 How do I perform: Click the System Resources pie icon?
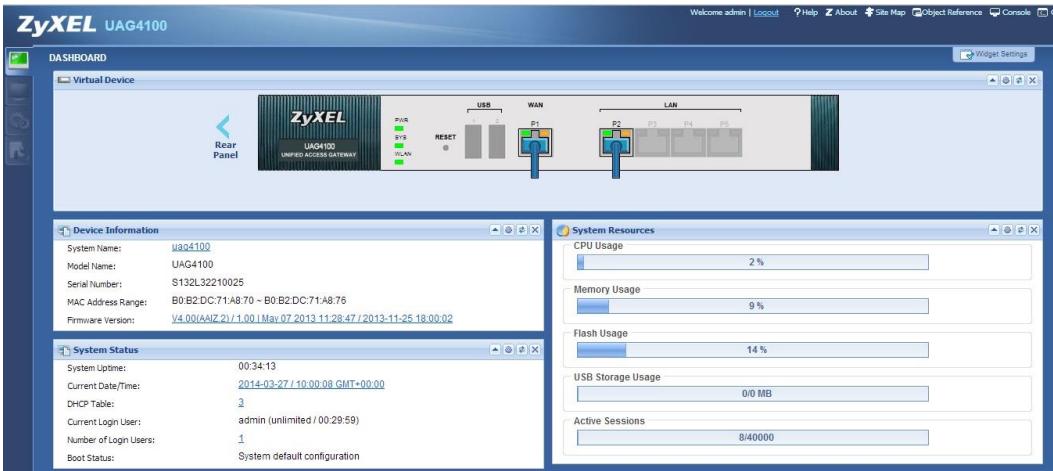[x=563, y=230]
